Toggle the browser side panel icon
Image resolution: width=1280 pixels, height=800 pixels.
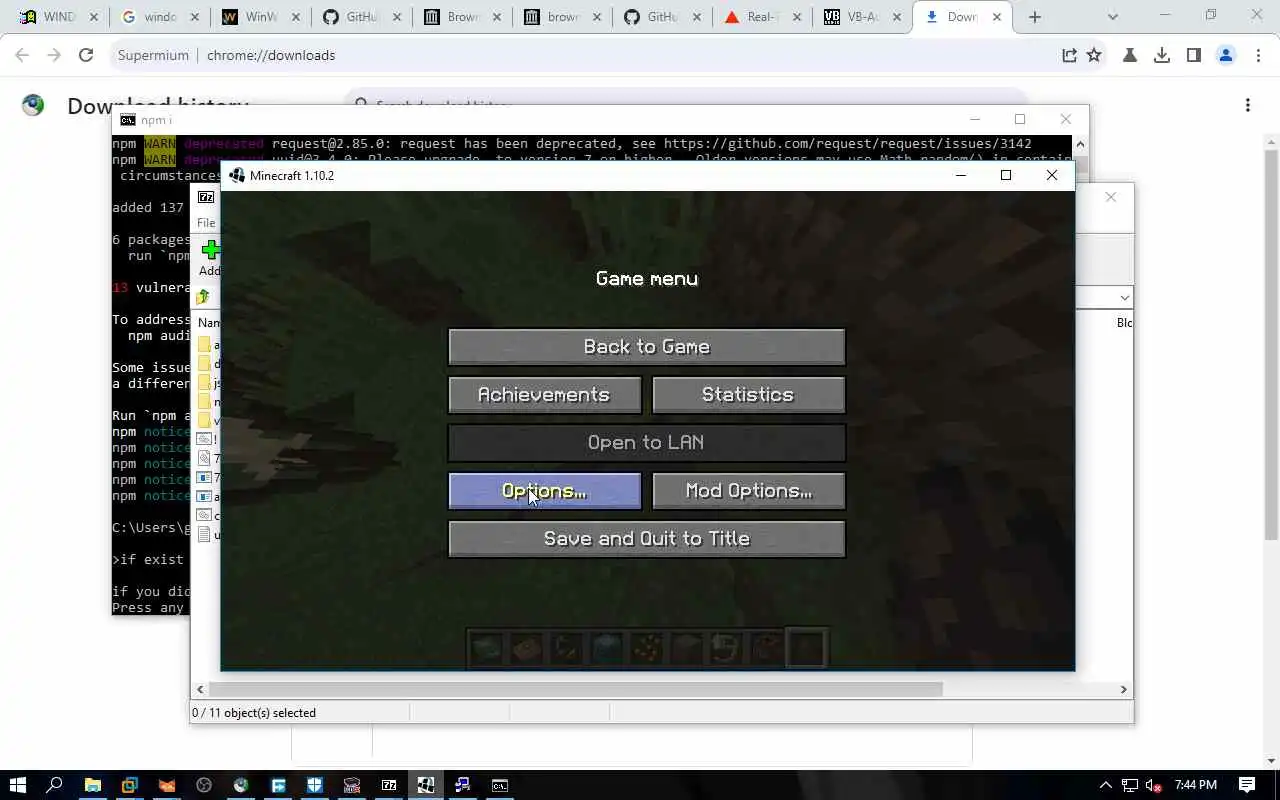1194,56
